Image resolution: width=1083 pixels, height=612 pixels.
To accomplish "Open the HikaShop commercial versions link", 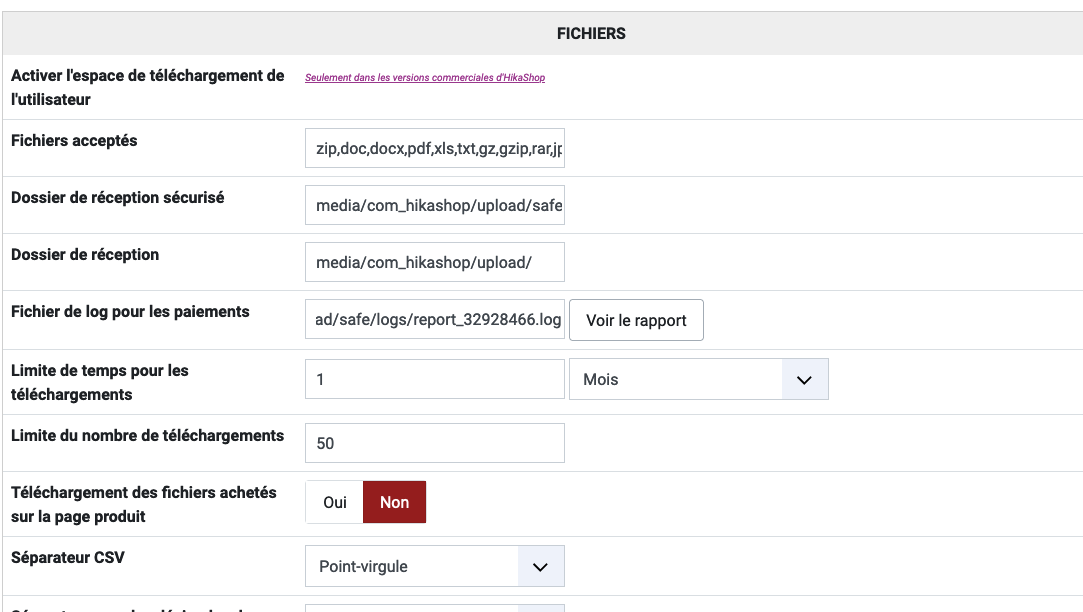I will [x=425, y=77].
